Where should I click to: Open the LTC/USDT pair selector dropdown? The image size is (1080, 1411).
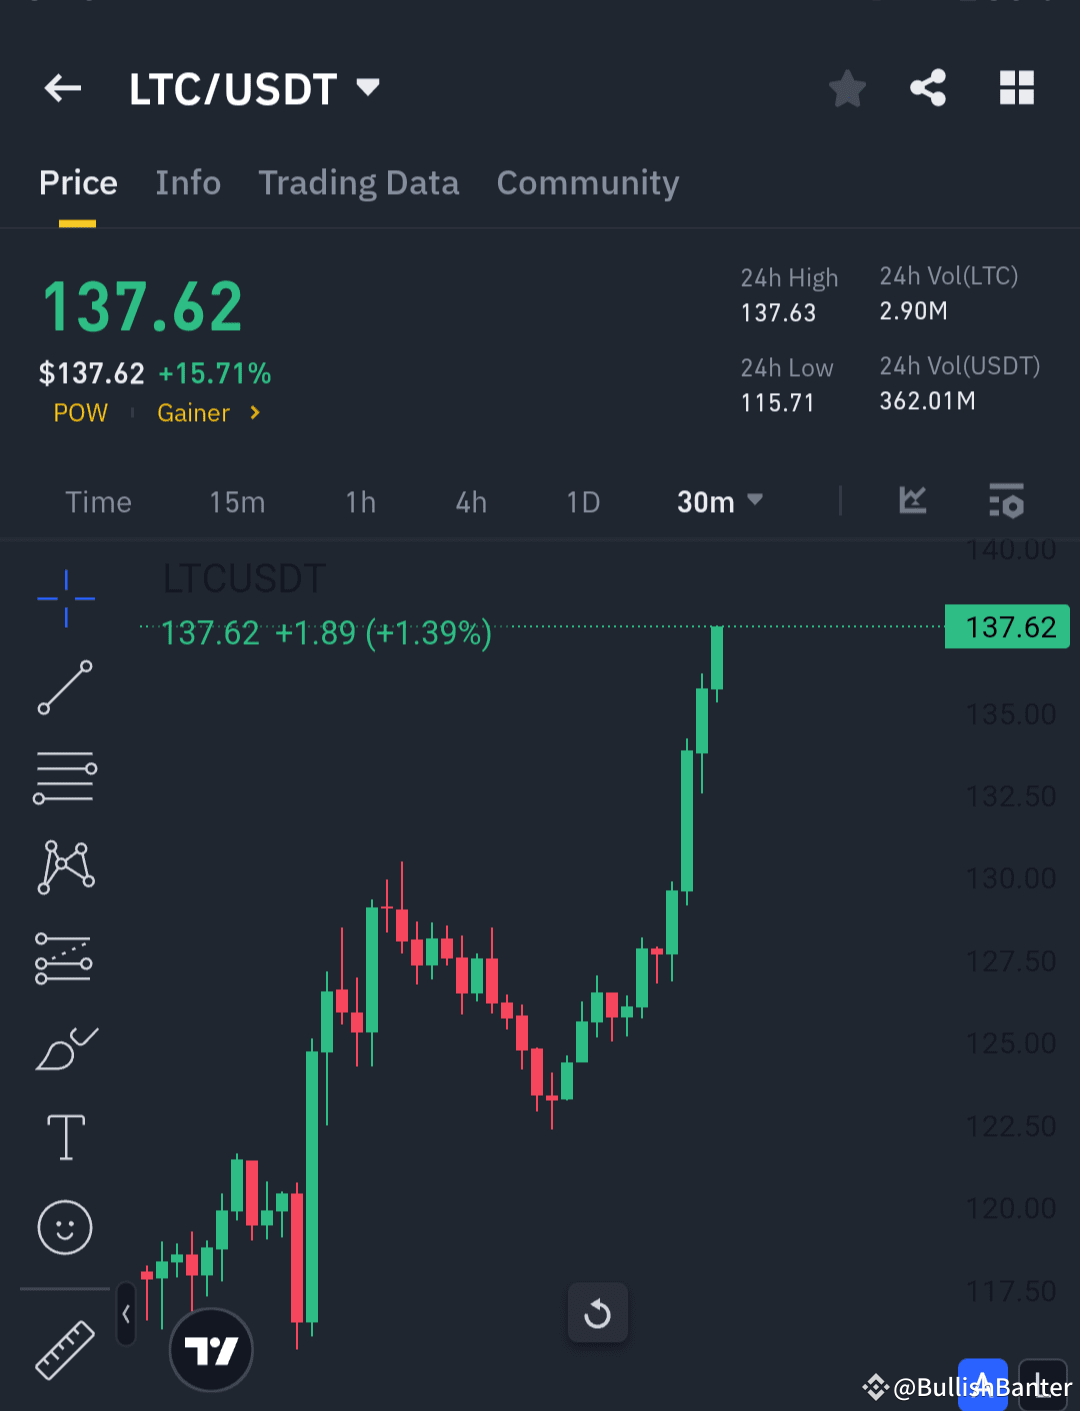pyautogui.click(x=368, y=88)
